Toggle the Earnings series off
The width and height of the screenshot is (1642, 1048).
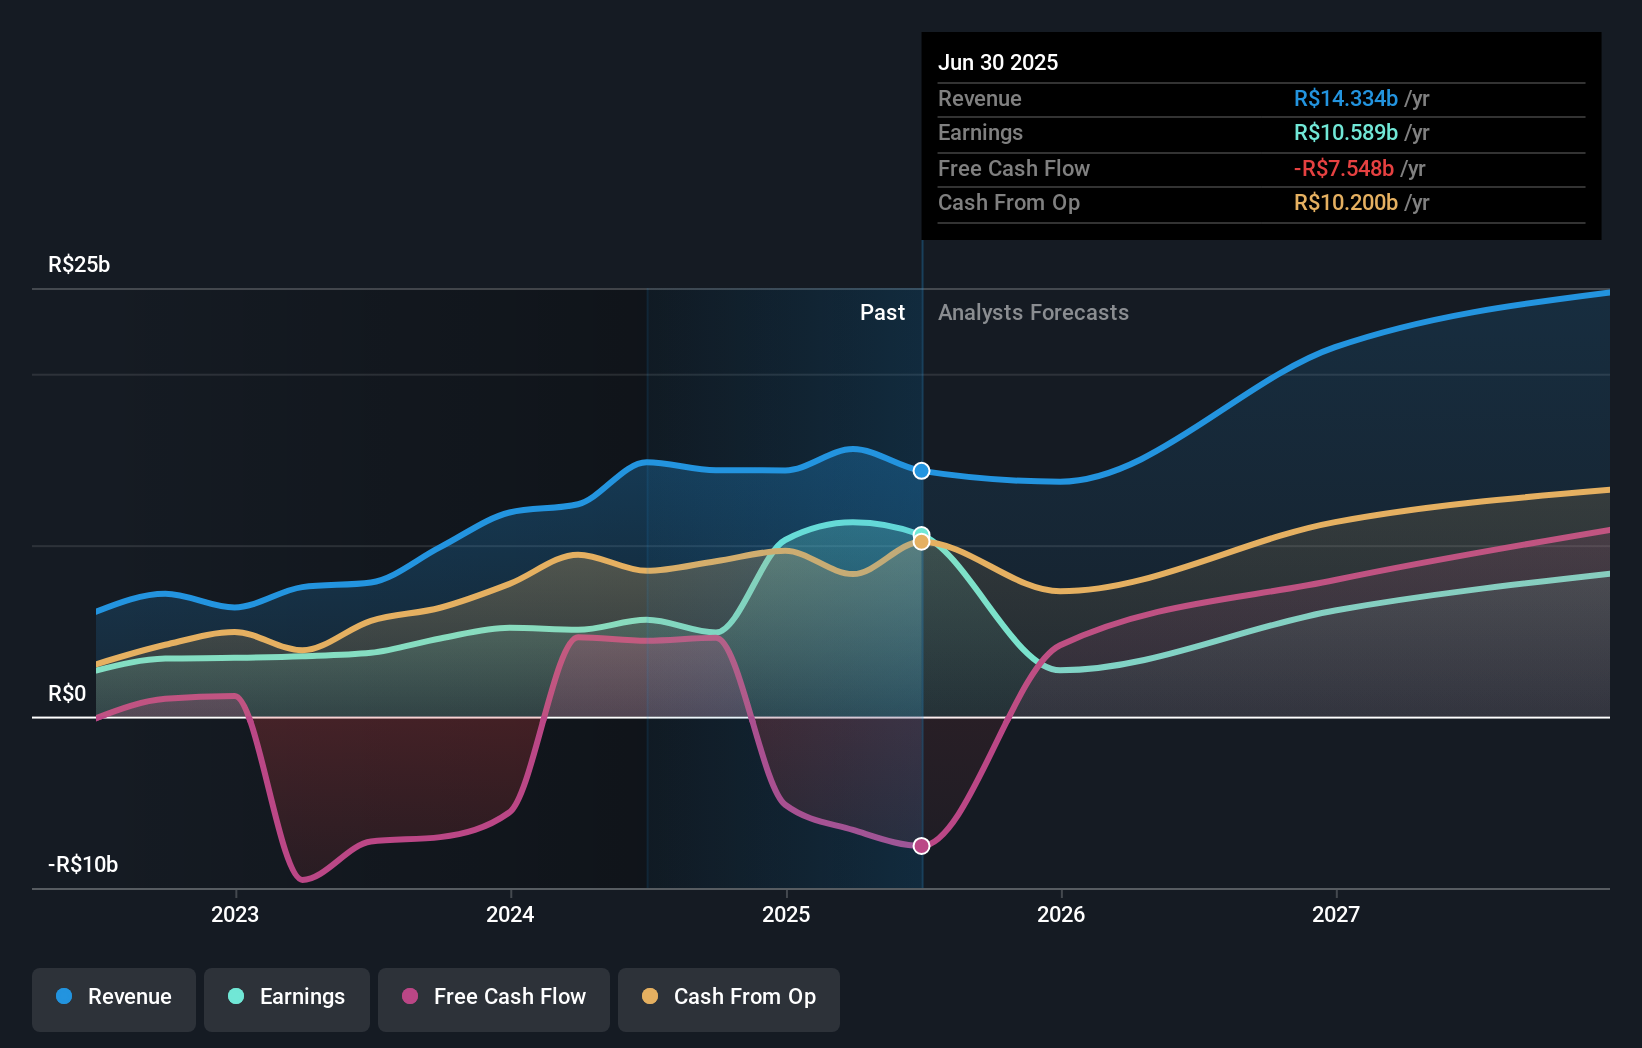click(287, 997)
